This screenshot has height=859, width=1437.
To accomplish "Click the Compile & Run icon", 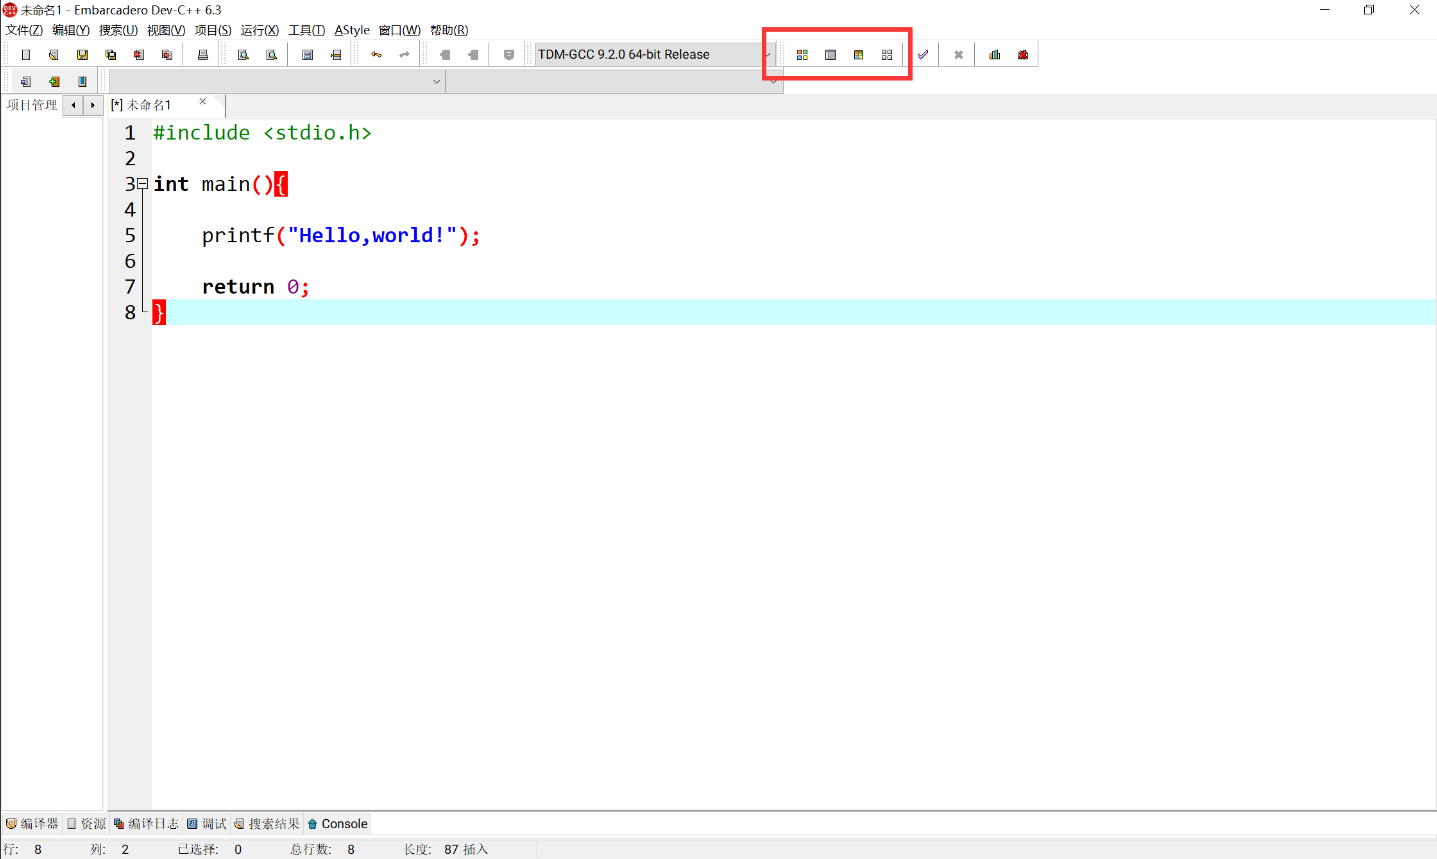I will coord(858,55).
